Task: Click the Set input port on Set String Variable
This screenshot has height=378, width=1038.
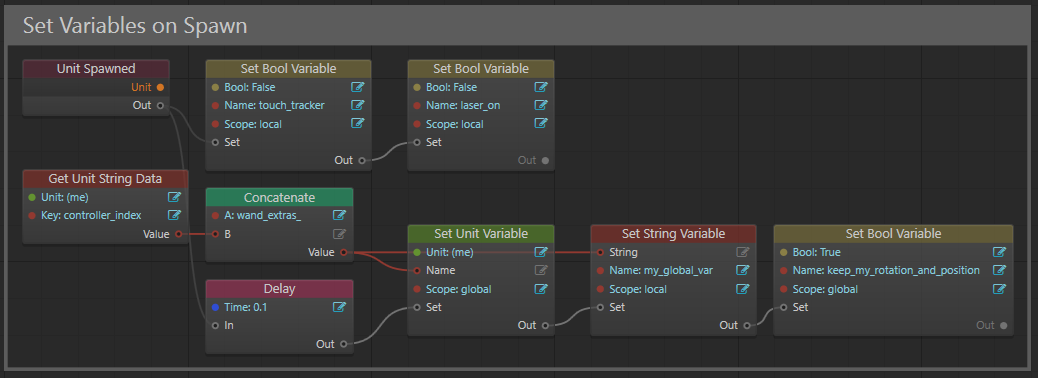Action: pos(600,307)
